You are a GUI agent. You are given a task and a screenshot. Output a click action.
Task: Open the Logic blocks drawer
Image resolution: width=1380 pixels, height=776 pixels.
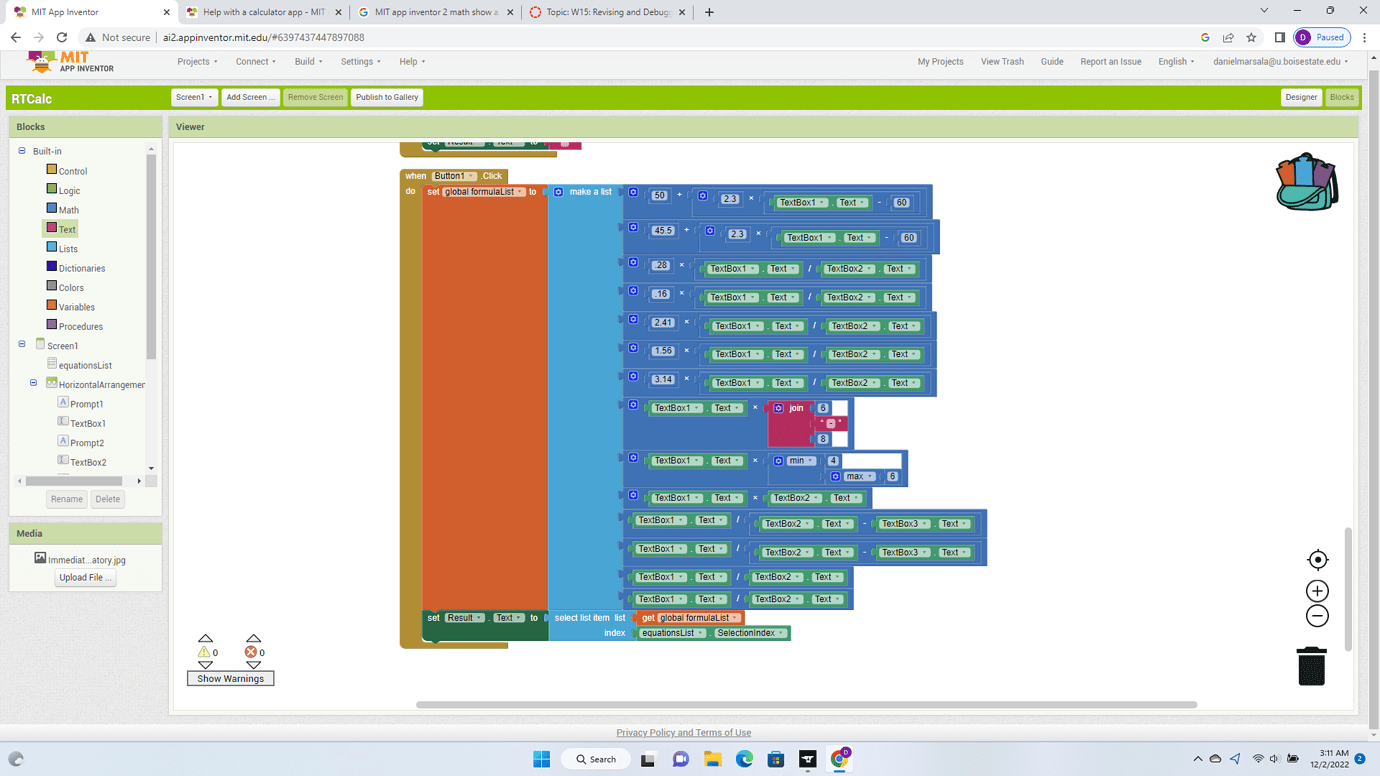click(68, 190)
